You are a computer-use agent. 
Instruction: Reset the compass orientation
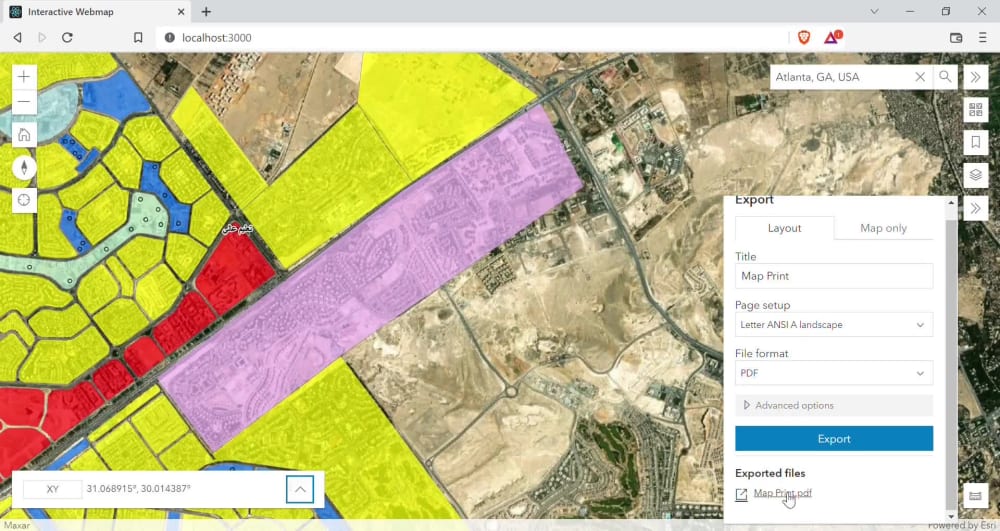[24, 167]
